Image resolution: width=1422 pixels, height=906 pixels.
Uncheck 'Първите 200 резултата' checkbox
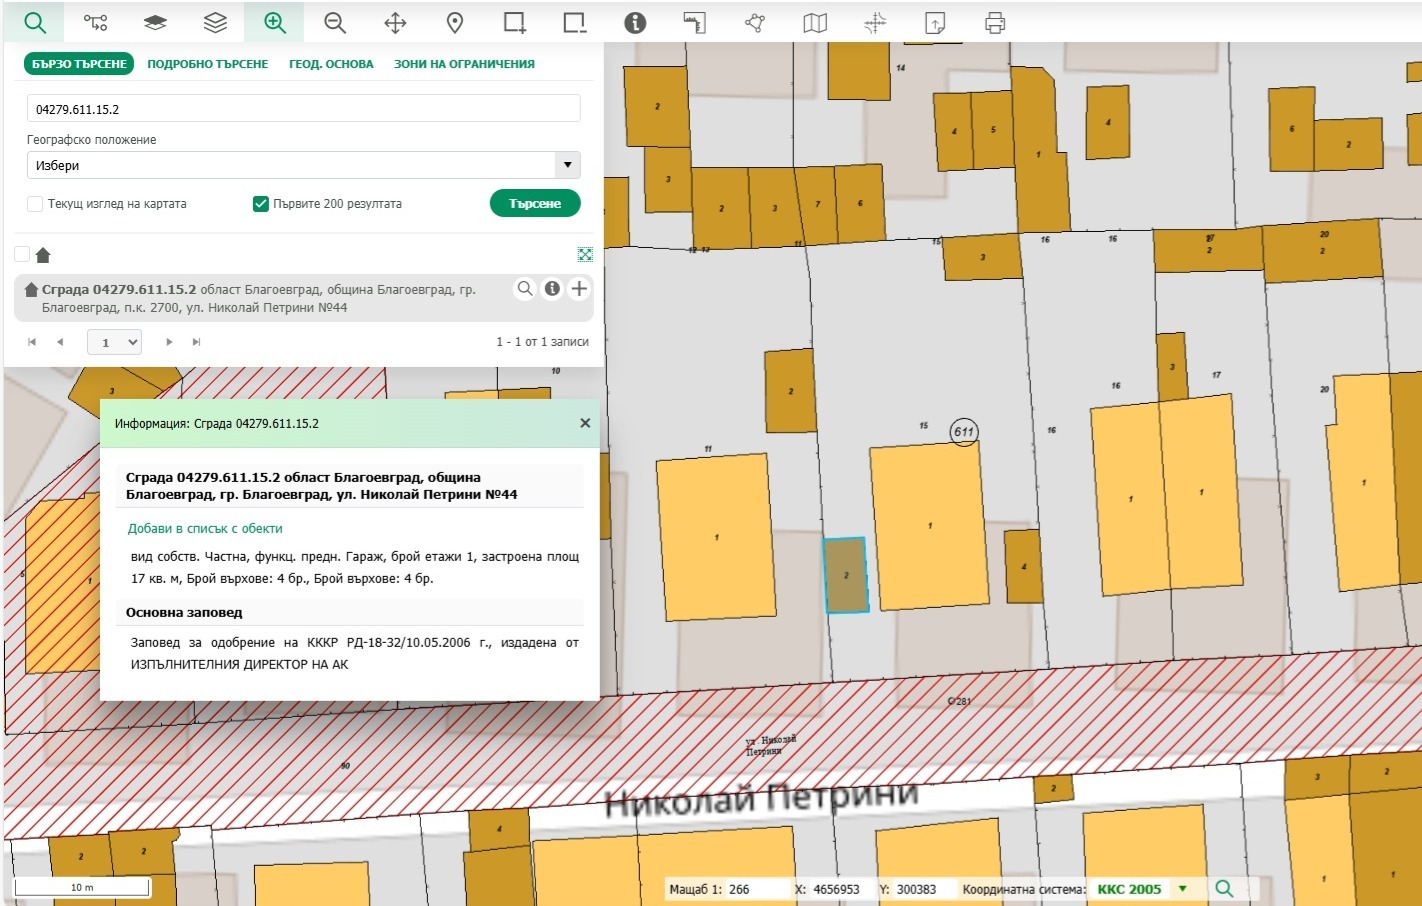click(261, 204)
